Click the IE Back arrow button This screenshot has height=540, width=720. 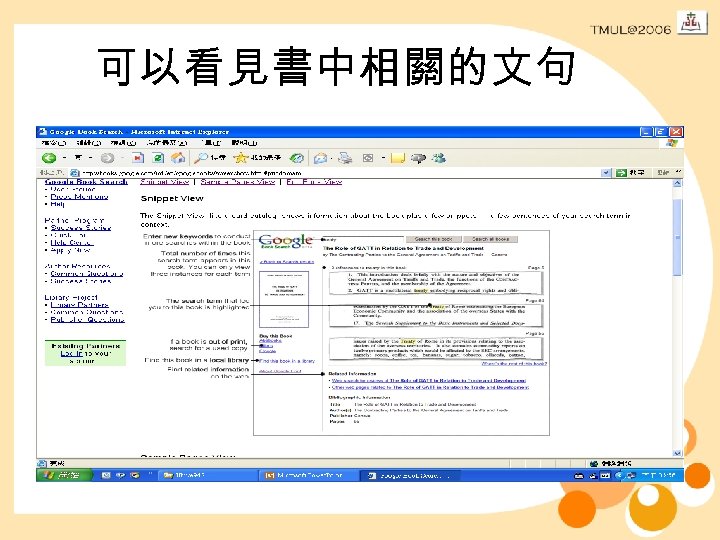coord(49,158)
